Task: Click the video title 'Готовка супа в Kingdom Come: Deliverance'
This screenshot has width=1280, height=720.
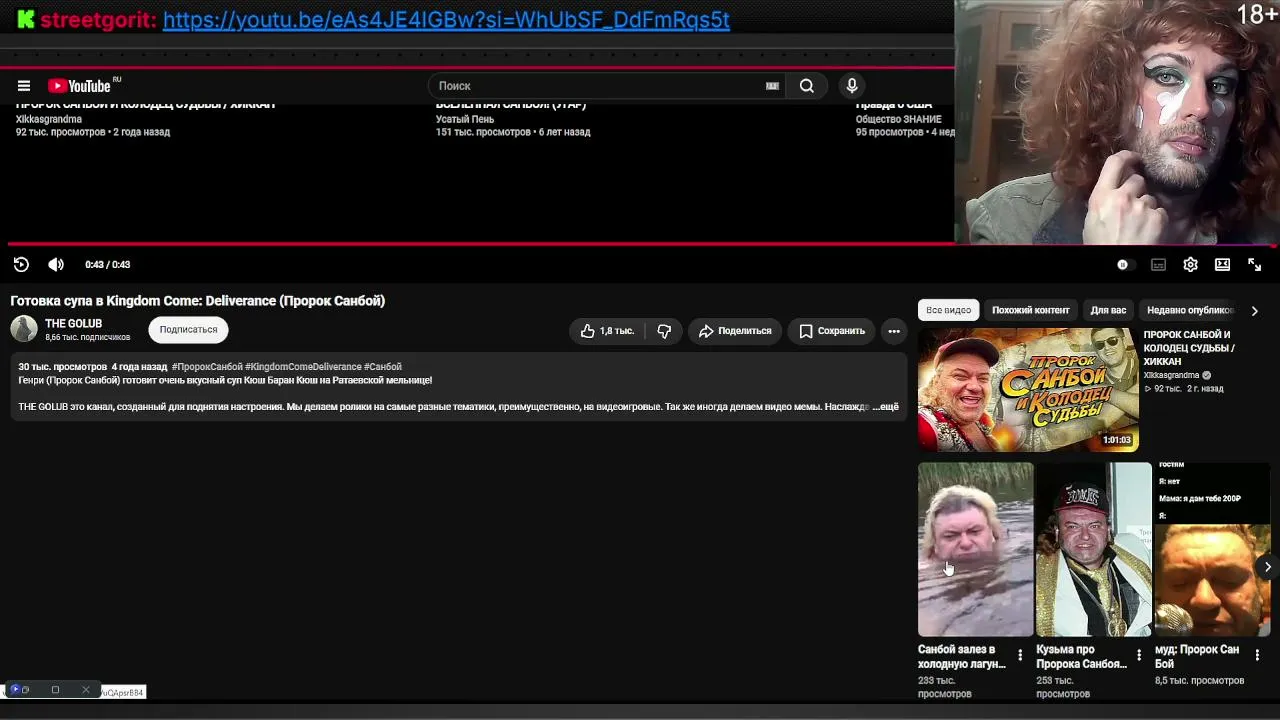Action: (x=197, y=301)
